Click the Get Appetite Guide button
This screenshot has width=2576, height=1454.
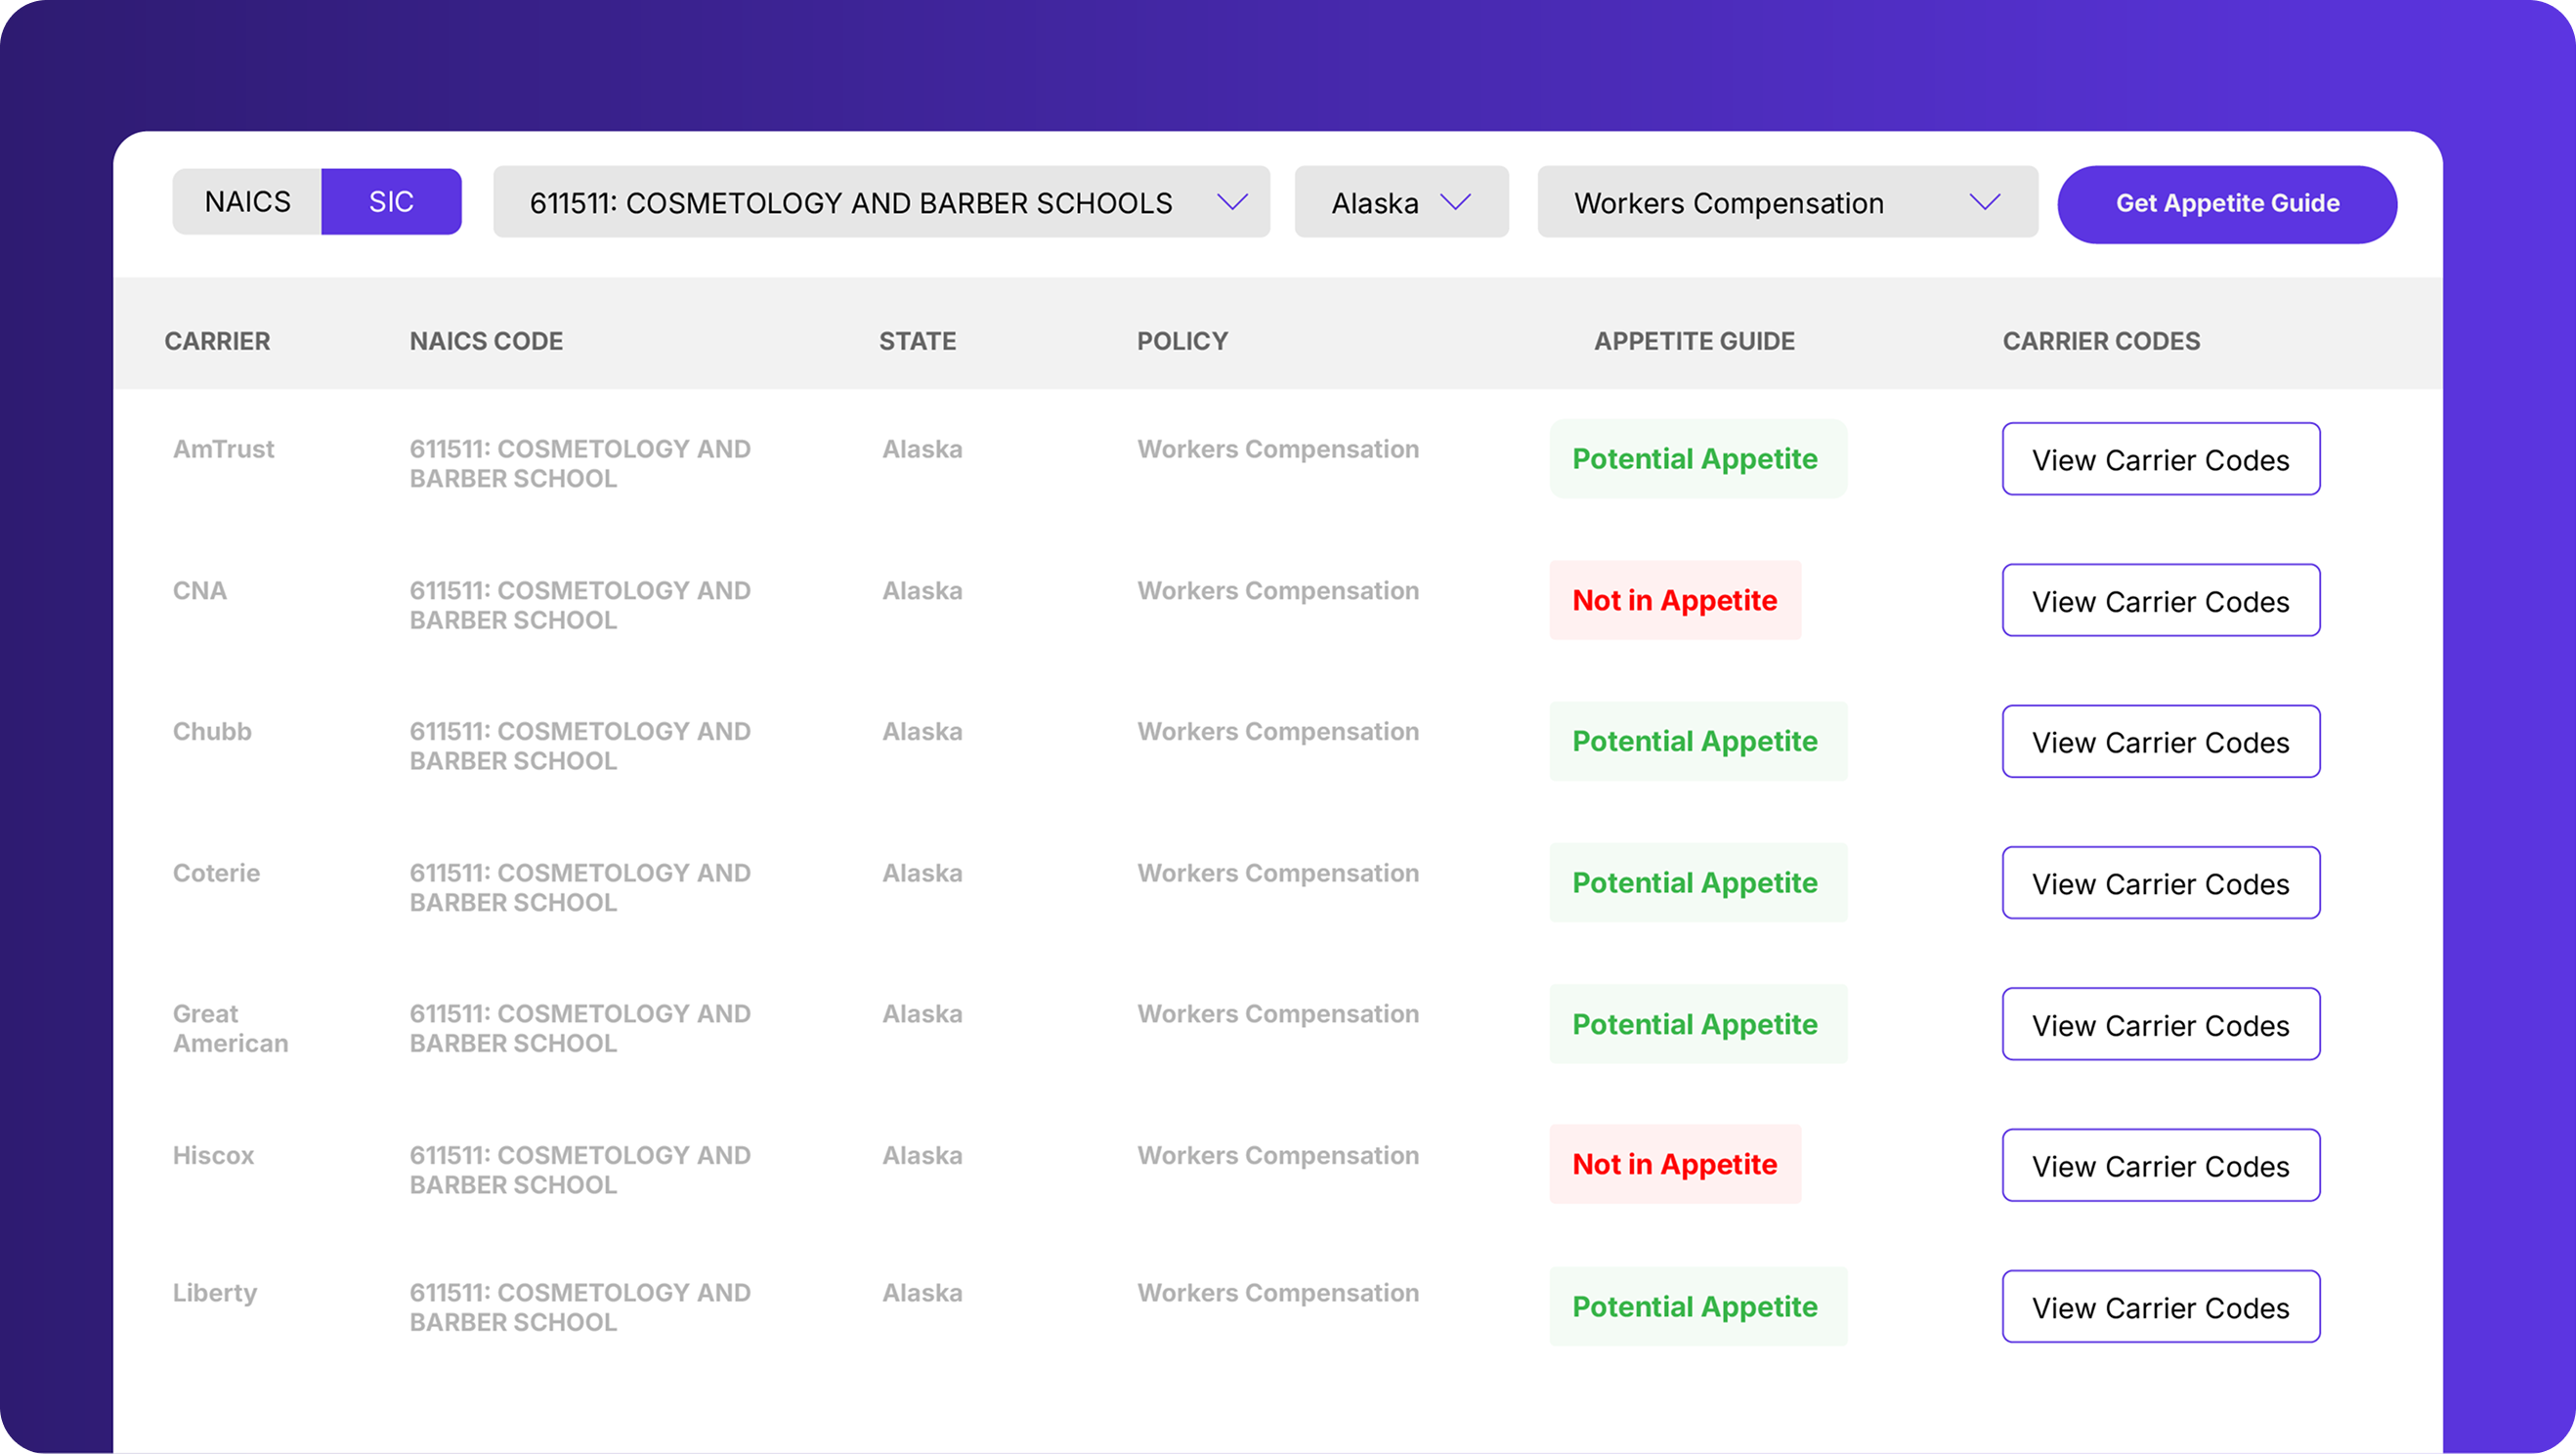pyautogui.click(x=2226, y=204)
